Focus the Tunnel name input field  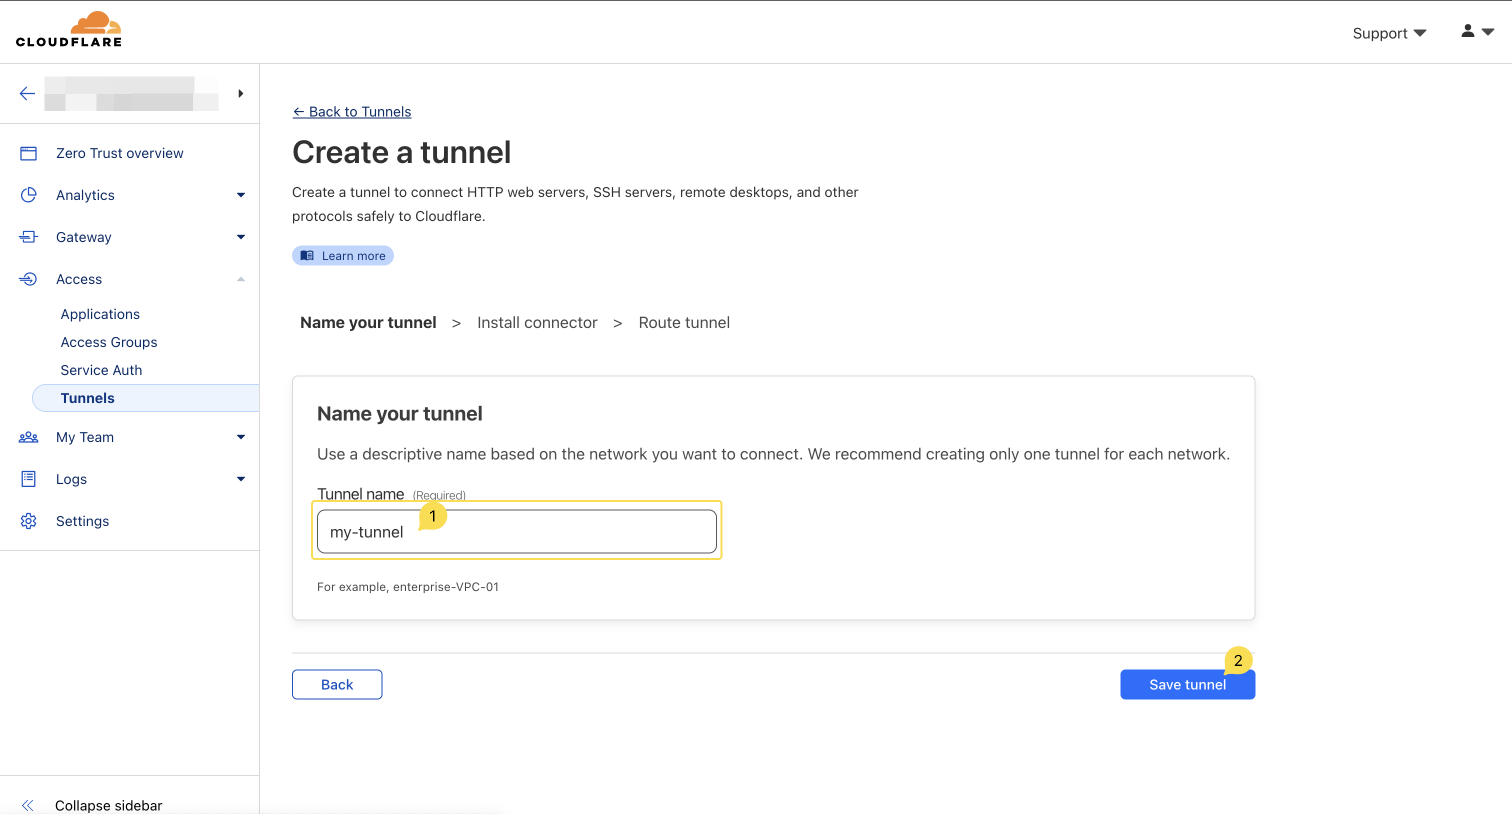pos(517,531)
